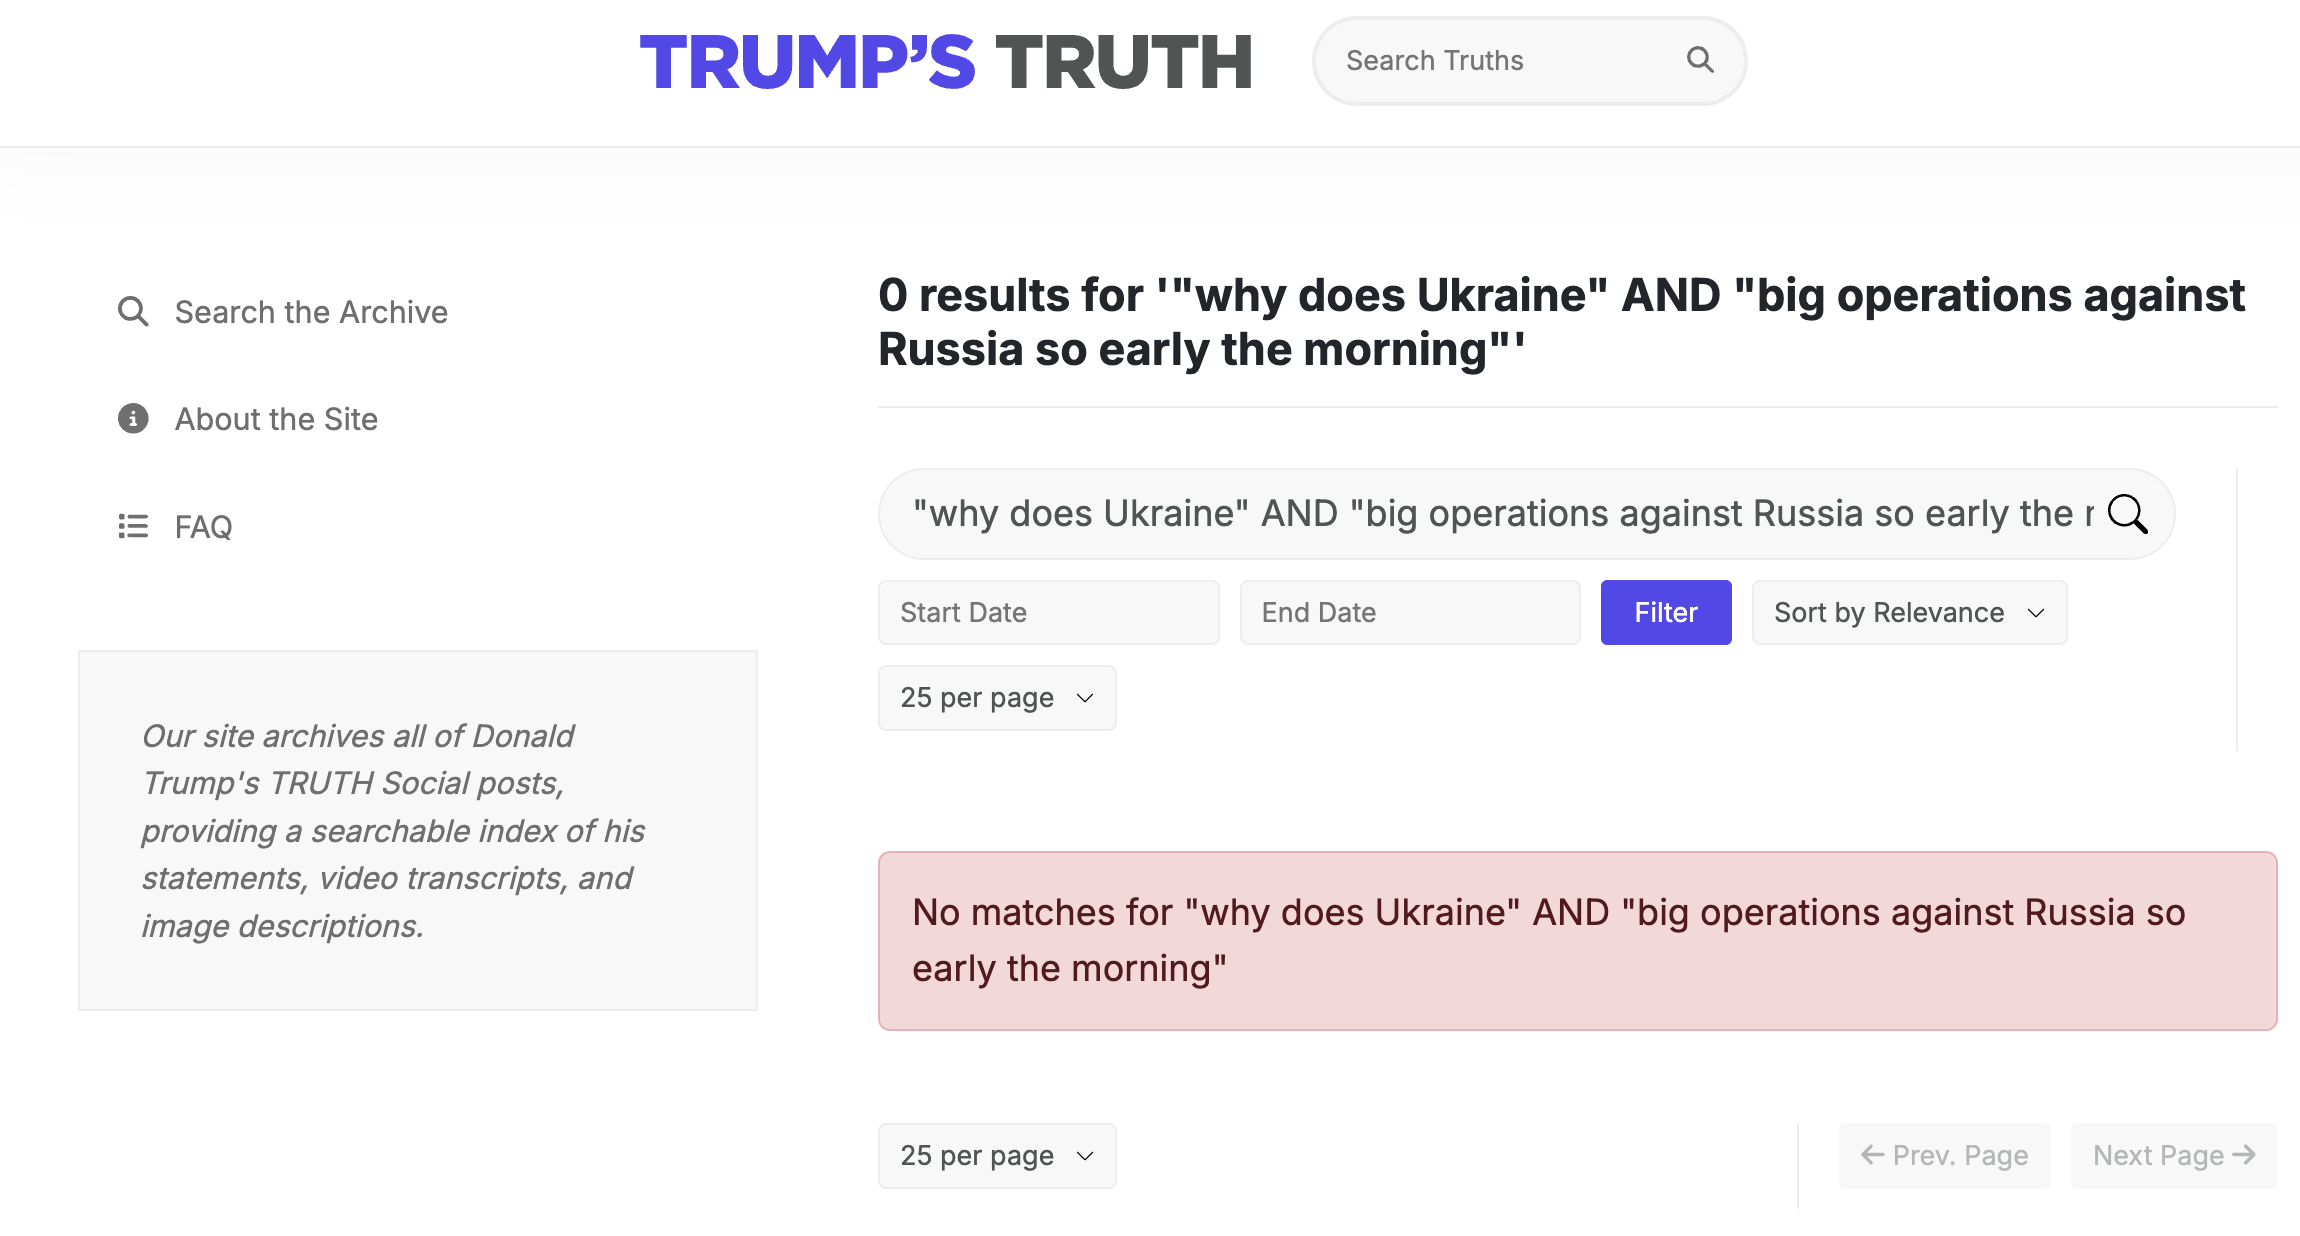Expand the top 25 per page selector
This screenshot has height=1236, width=2300.
tap(997, 698)
